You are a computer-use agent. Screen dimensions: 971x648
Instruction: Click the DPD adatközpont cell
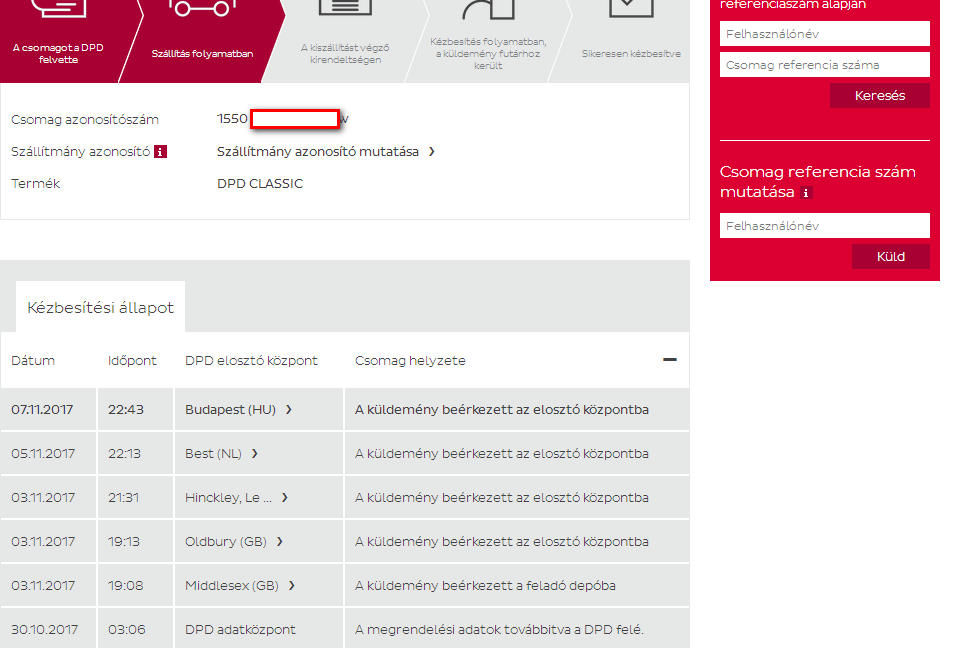pos(240,629)
